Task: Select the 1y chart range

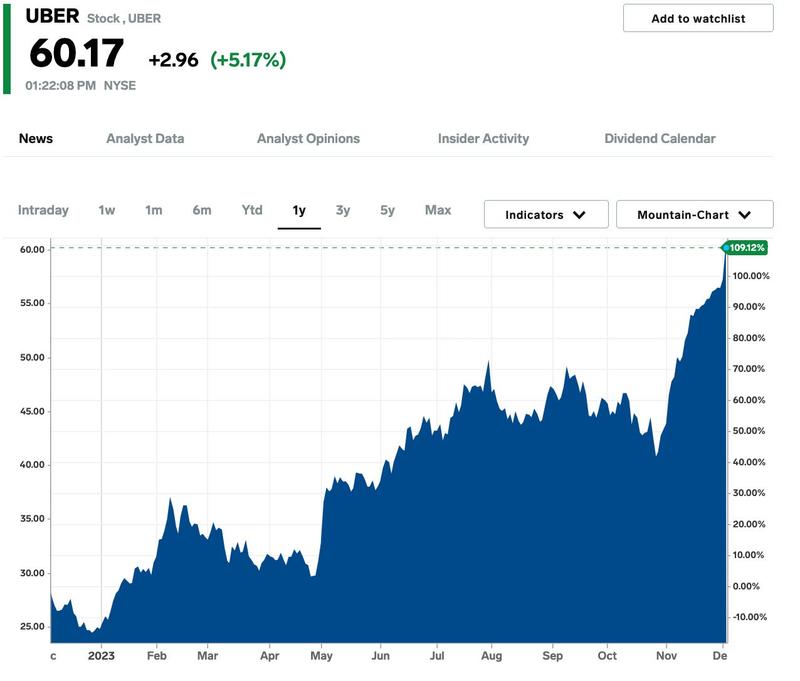Action: [x=299, y=210]
